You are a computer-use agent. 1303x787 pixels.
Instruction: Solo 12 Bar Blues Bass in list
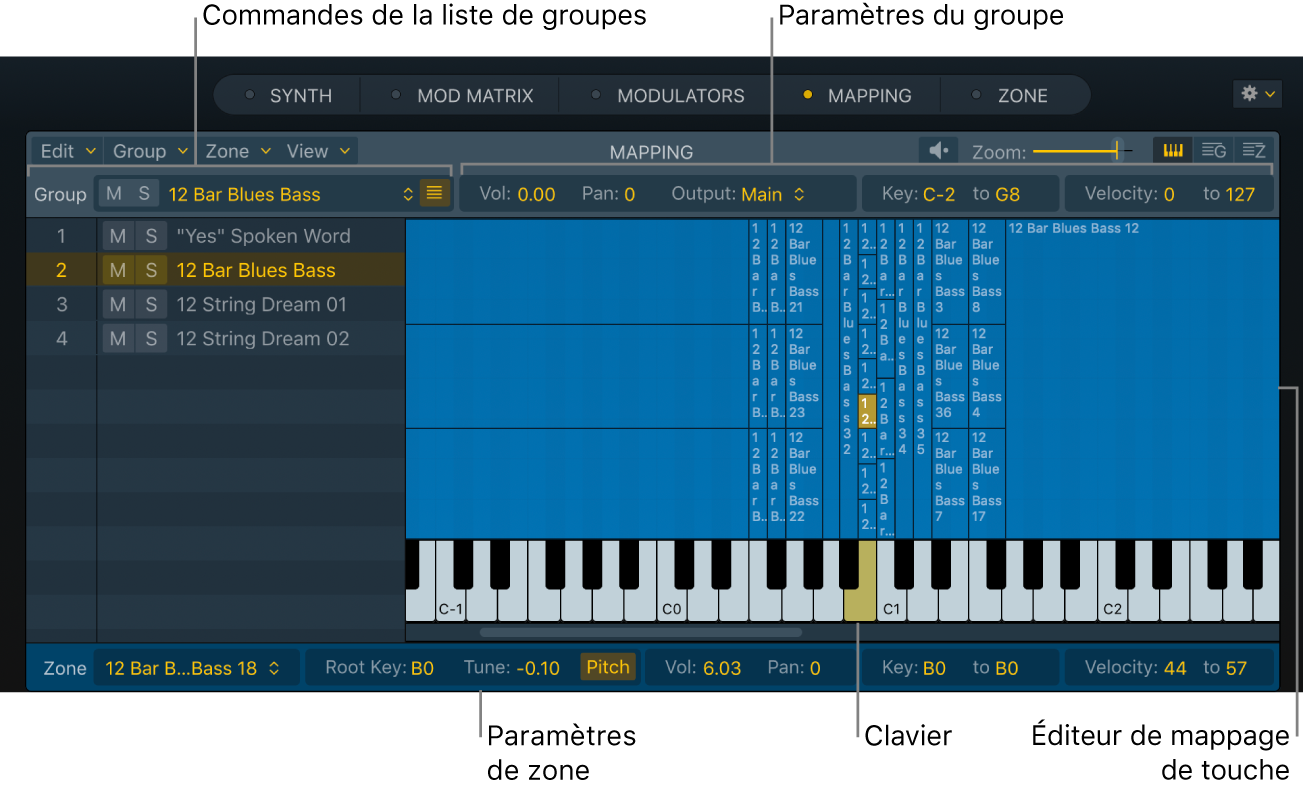pos(150,270)
